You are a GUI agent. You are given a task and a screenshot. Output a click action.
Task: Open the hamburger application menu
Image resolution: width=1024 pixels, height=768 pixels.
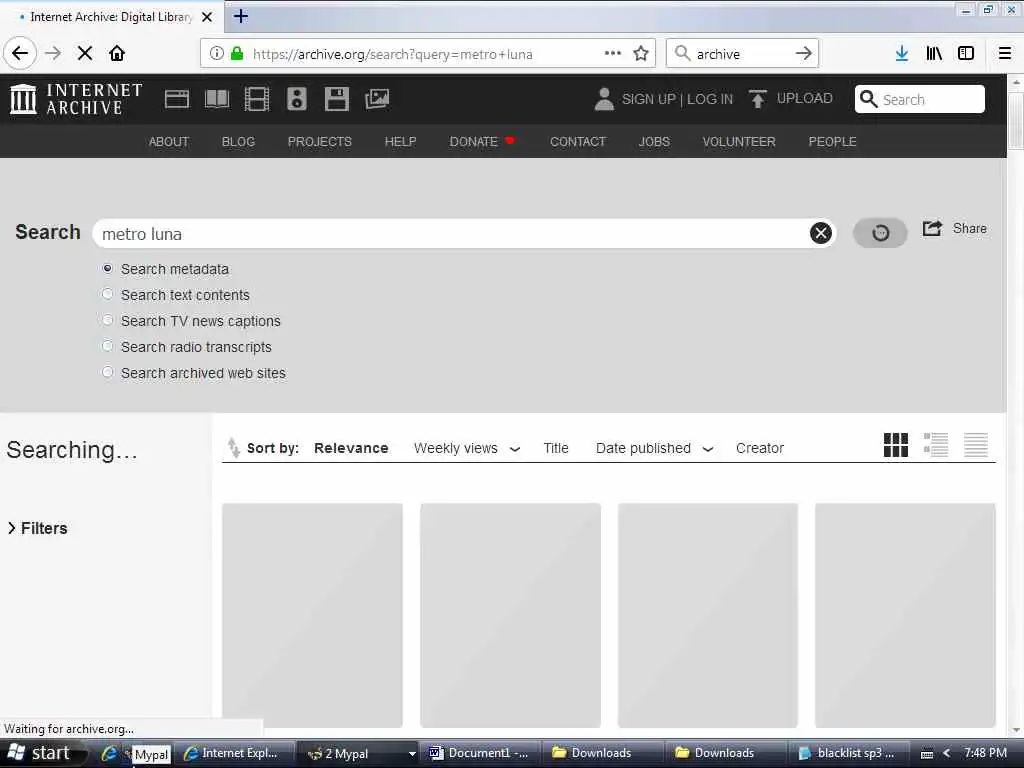pyautogui.click(x=1005, y=54)
